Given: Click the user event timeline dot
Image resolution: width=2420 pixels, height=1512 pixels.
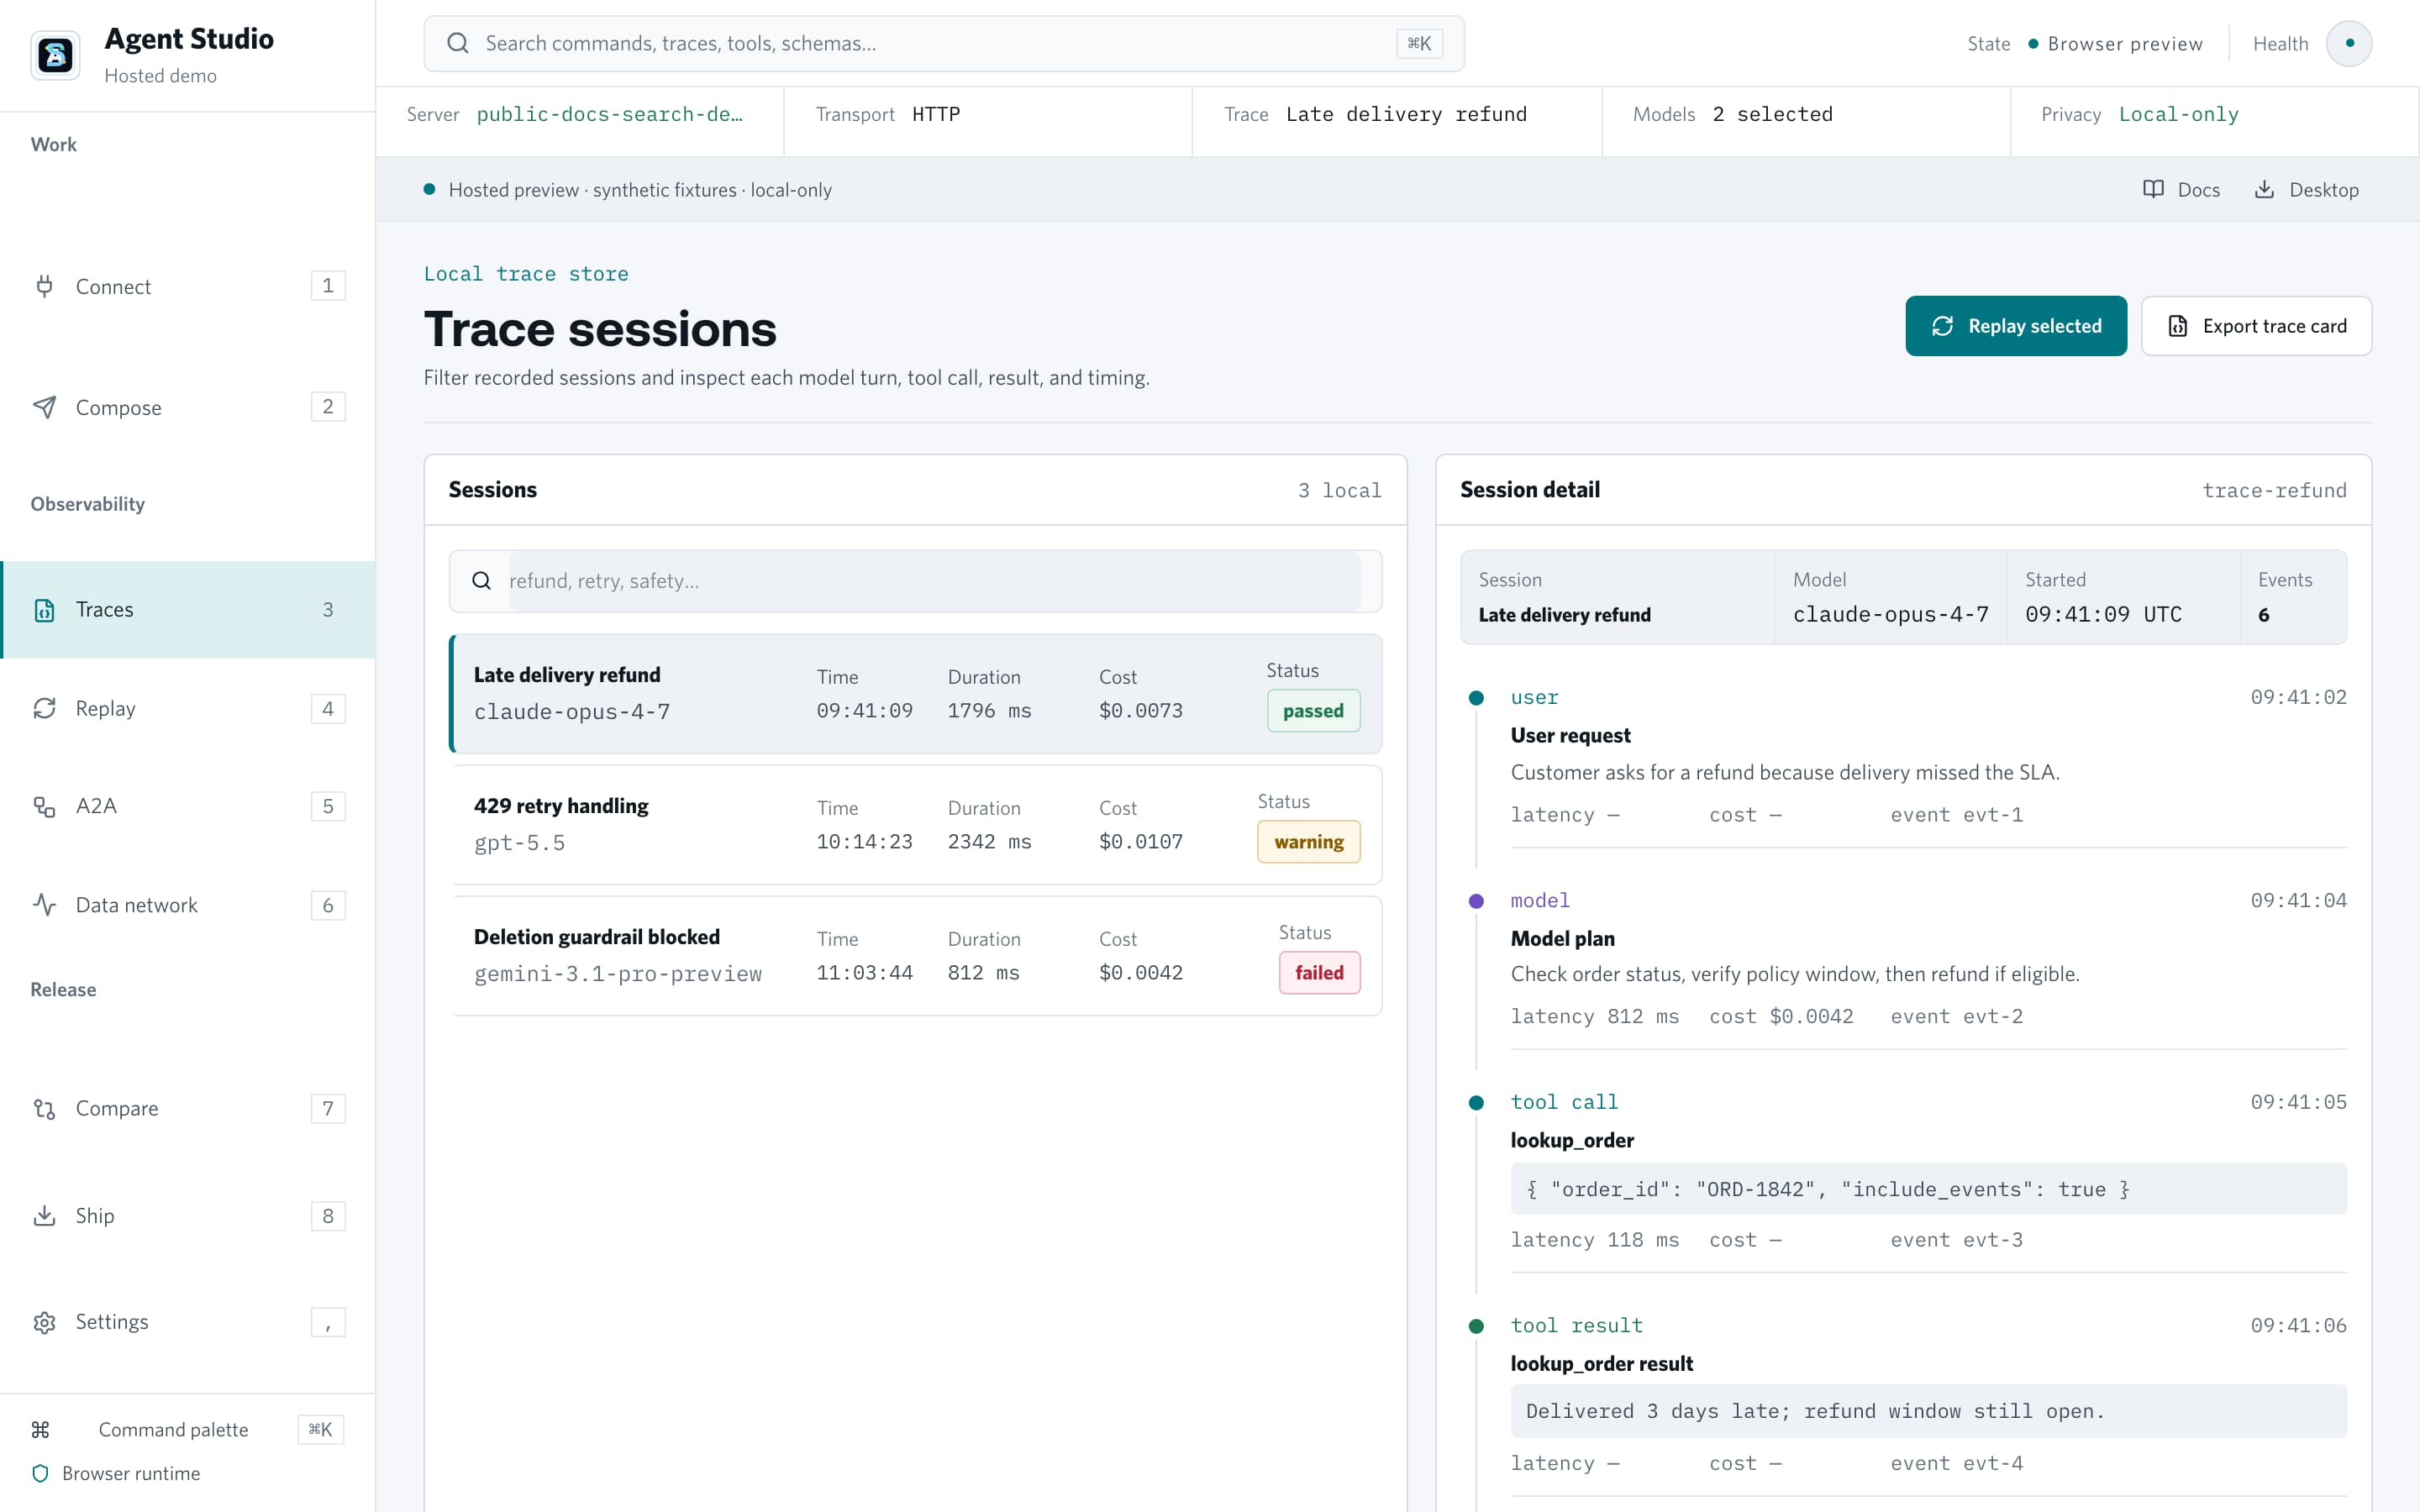Looking at the screenshot, I should [x=1476, y=698].
